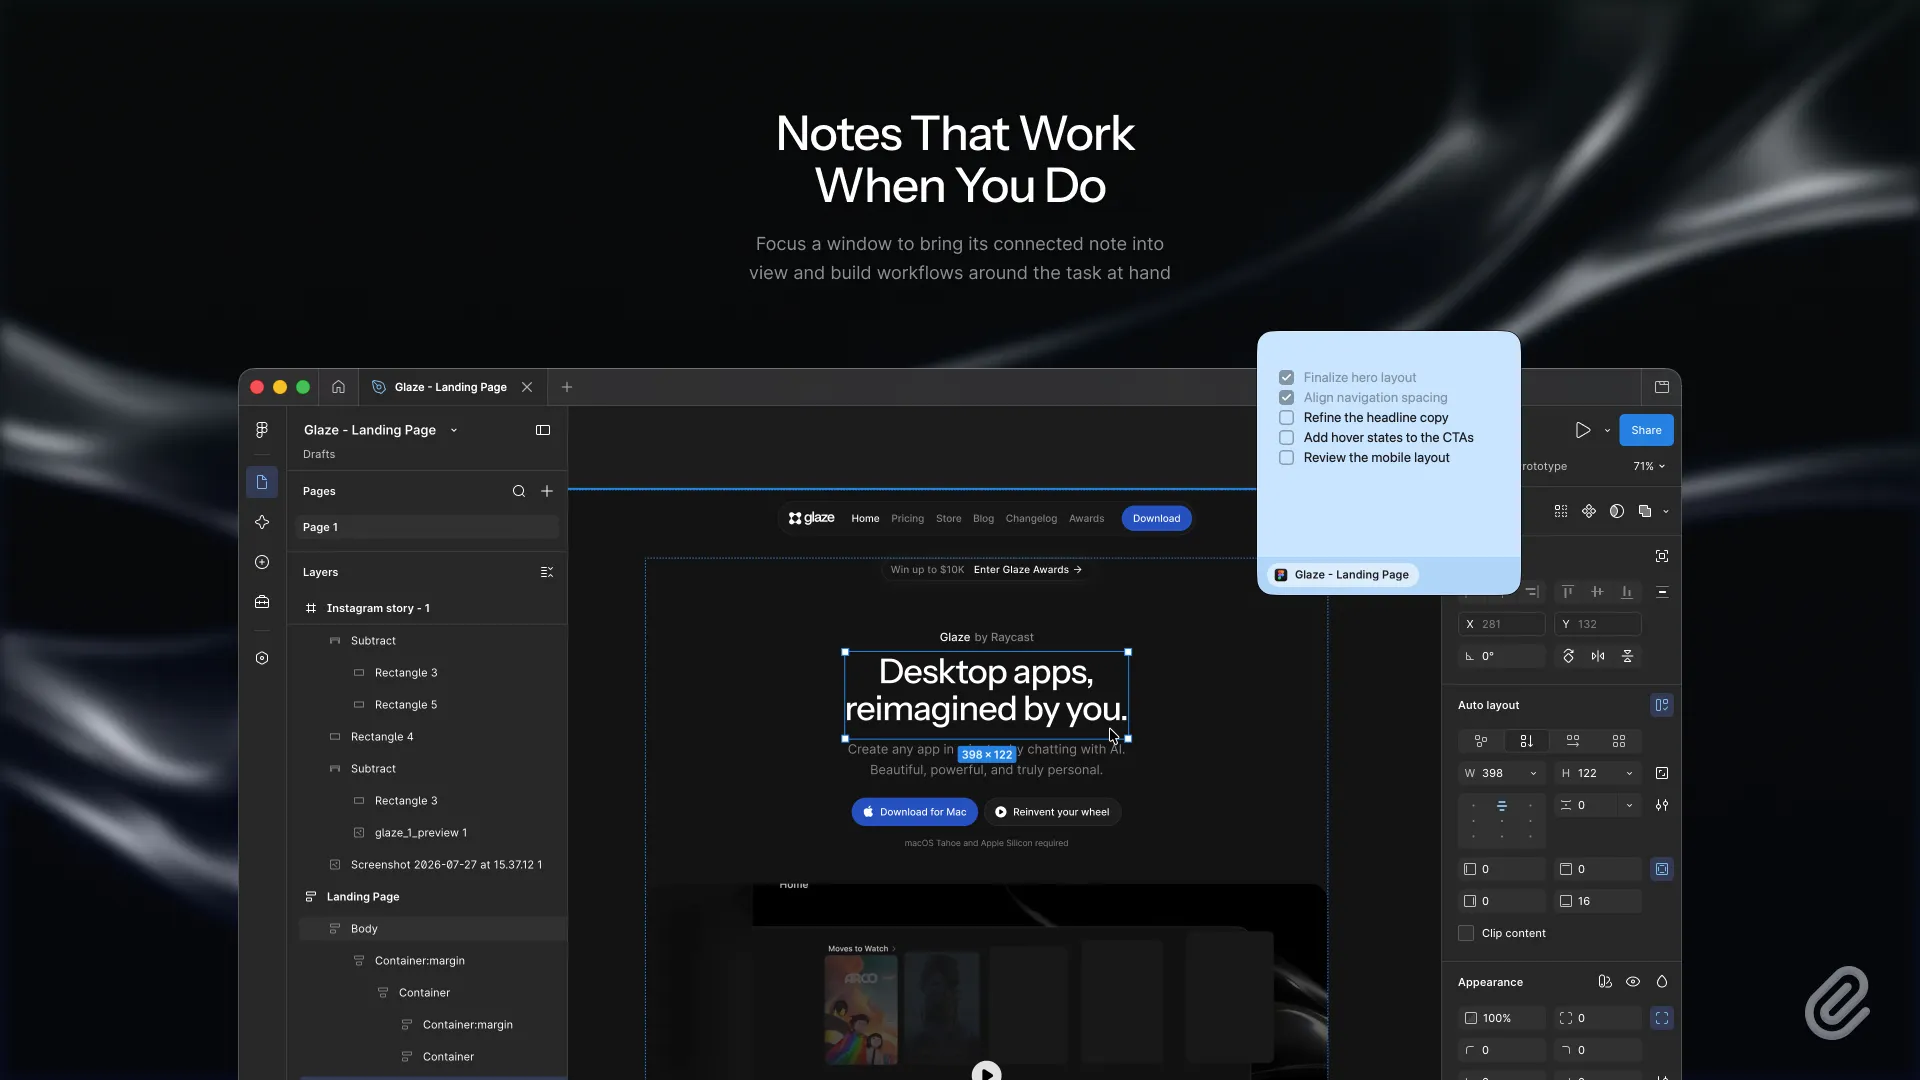
Task: Check Add hover states to the CTAs
Action: tap(1286, 437)
